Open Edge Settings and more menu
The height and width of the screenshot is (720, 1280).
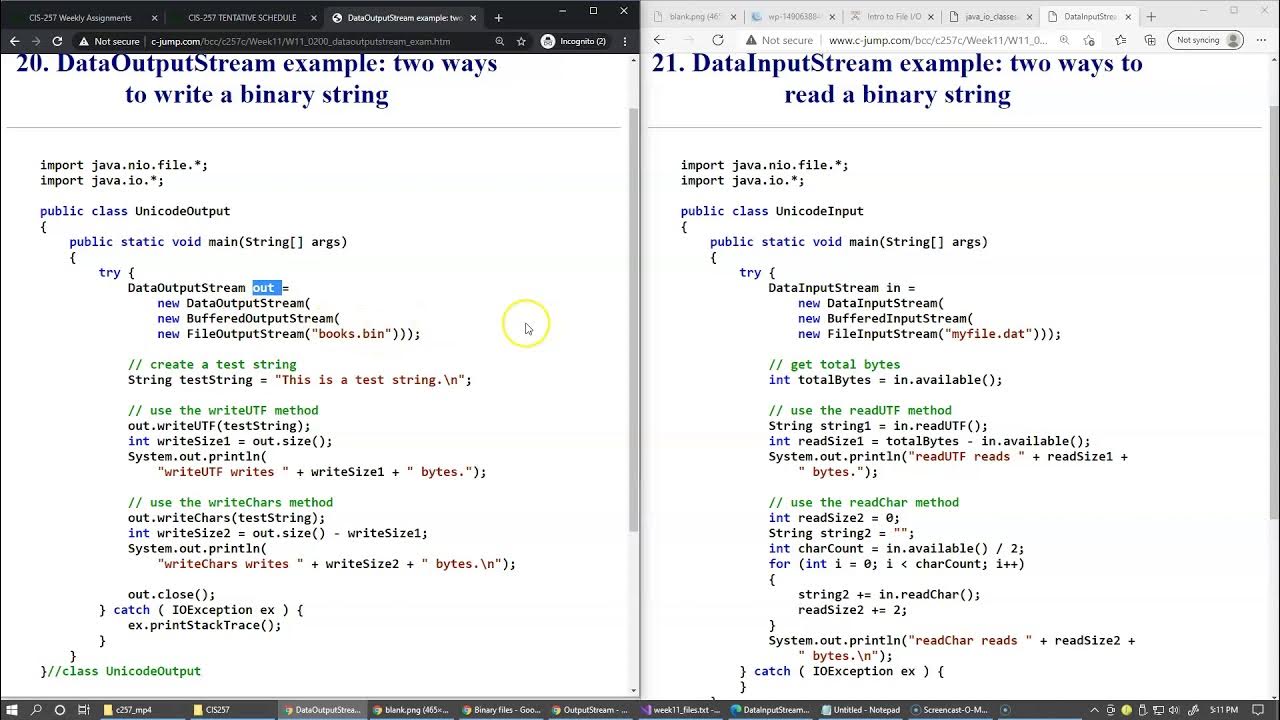(x=1262, y=40)
